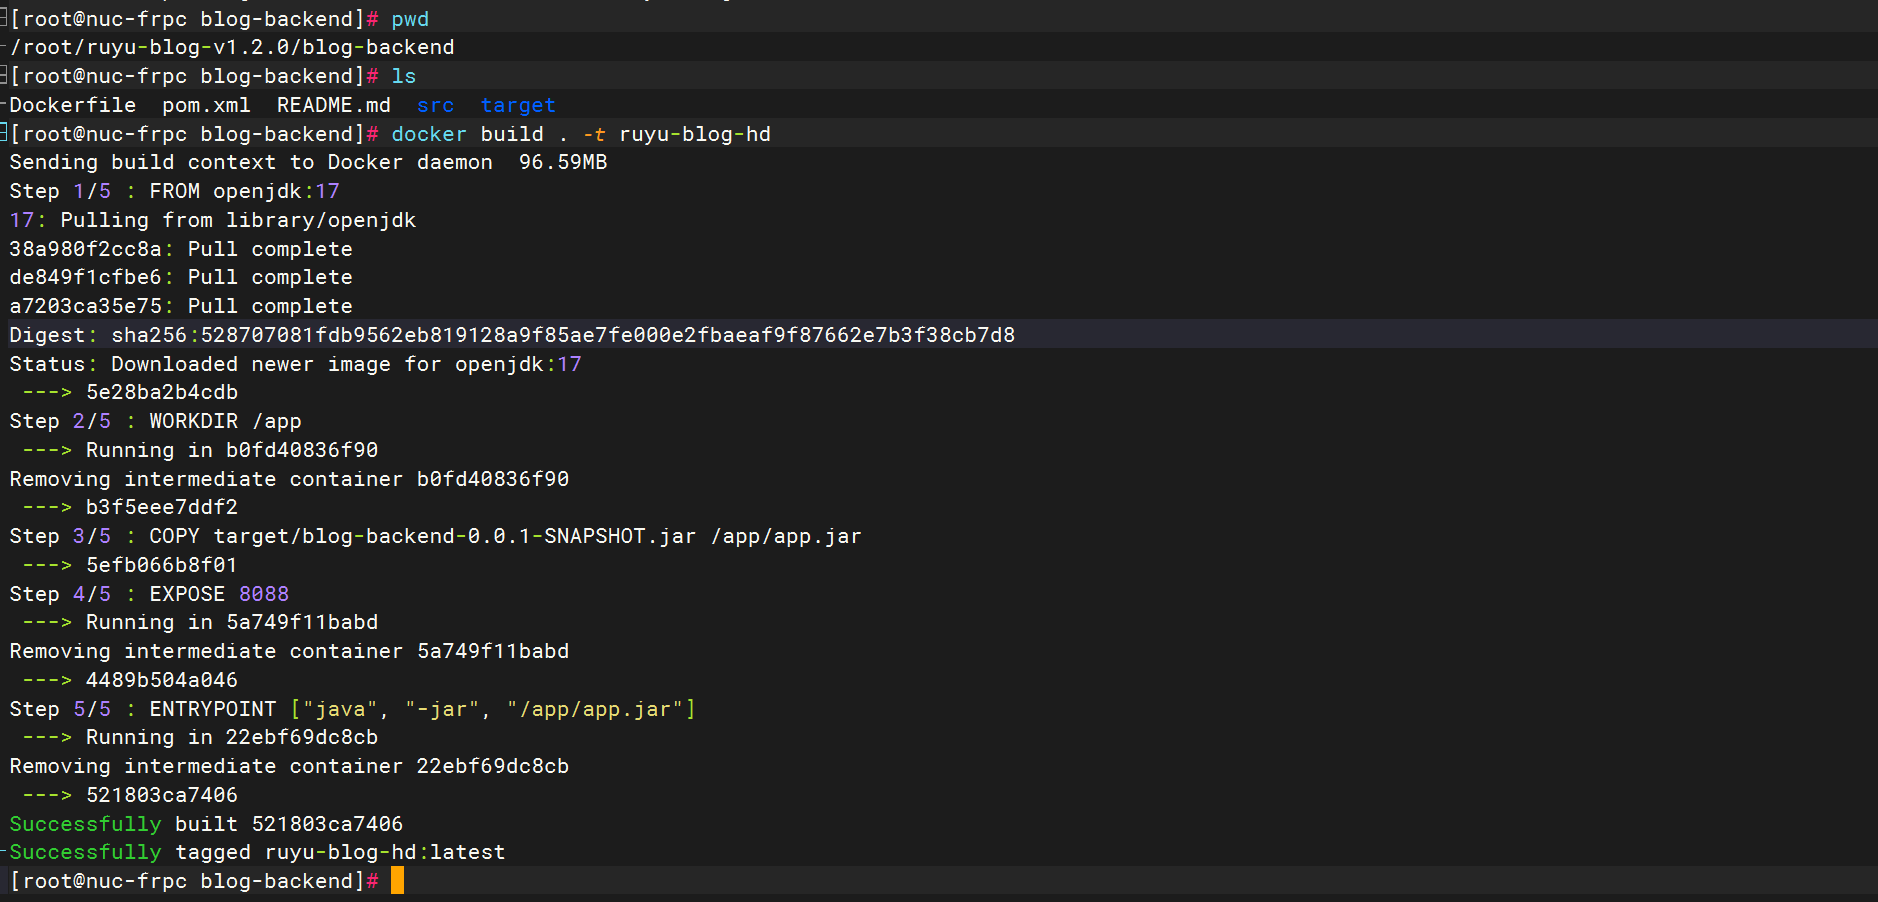Click 'Removing intermediate container 22ebf69dc8cb' line
1878x902 pixels.
(x=289, y=766)
